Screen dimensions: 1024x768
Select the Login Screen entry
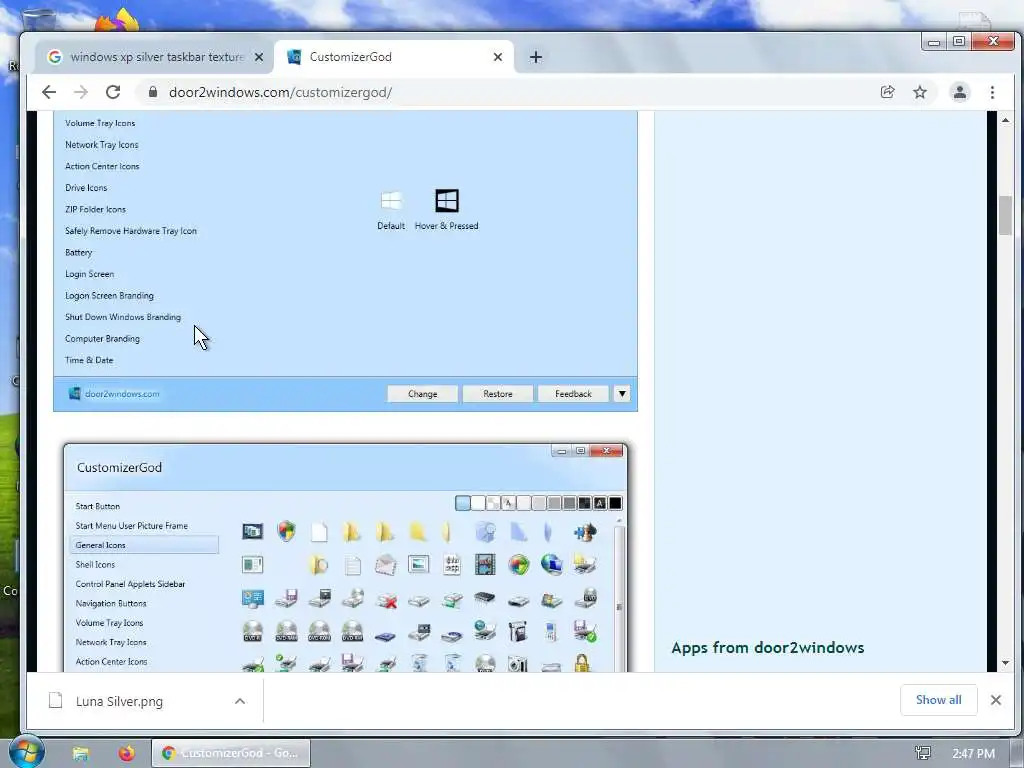pos(89,274)
